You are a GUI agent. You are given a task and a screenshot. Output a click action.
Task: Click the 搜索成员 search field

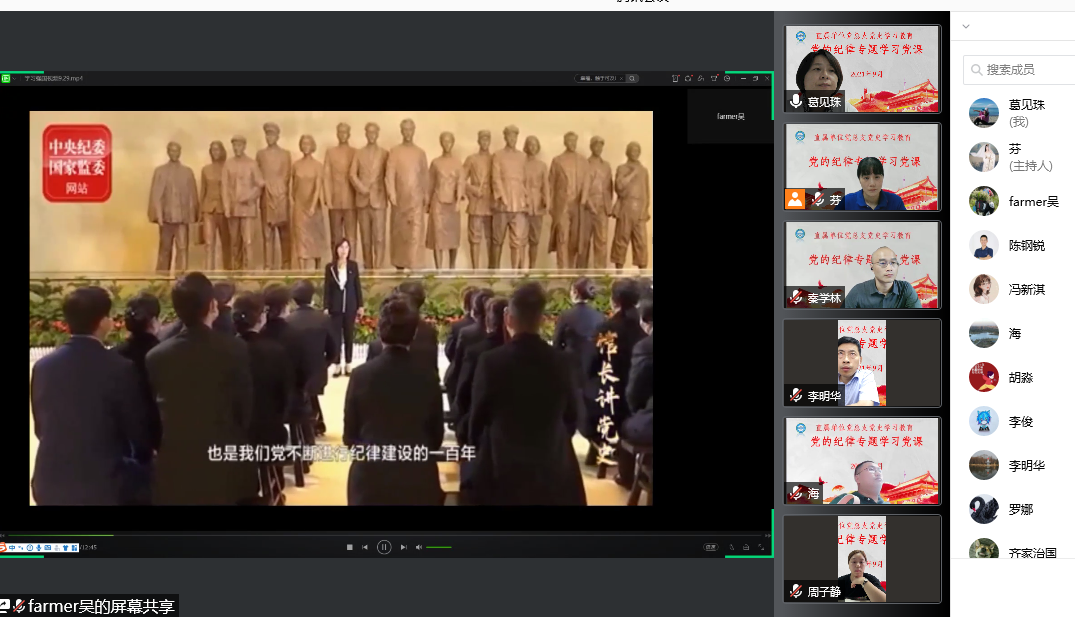(1025, 69)
